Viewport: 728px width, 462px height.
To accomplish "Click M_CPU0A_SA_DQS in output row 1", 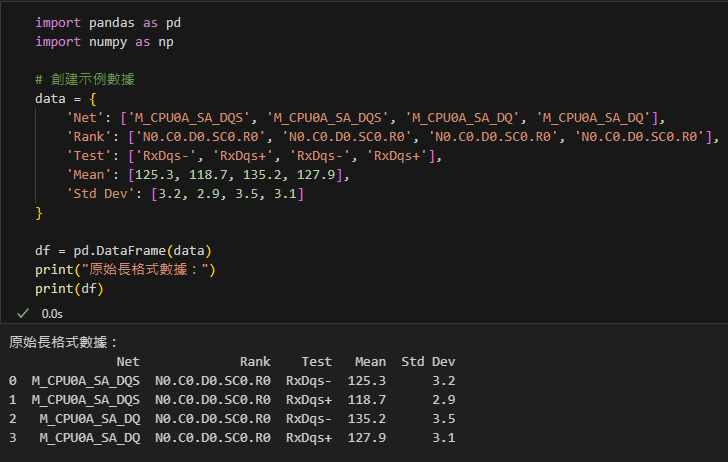I will pos(86,400).
